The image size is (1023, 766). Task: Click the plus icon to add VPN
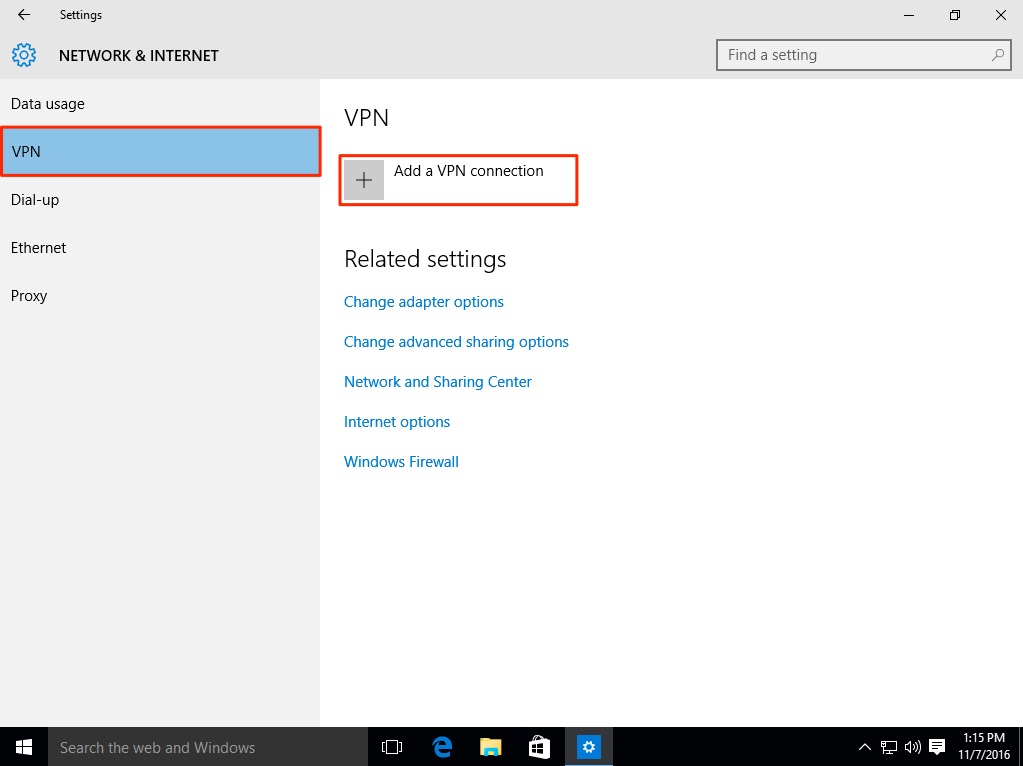click(x=364, y=180)
